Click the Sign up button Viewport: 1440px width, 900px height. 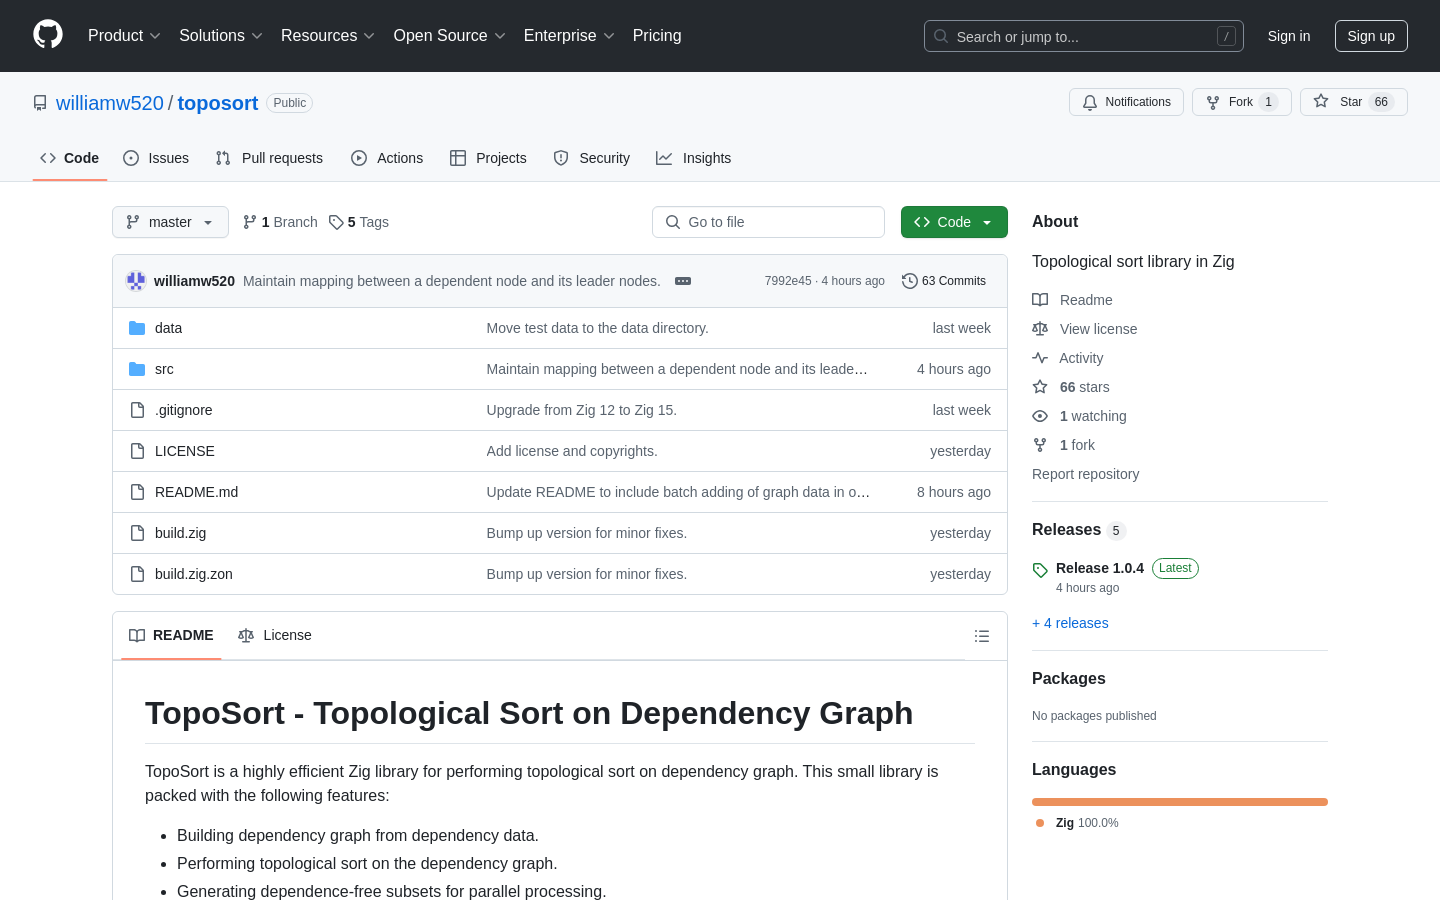point(1371,36)
